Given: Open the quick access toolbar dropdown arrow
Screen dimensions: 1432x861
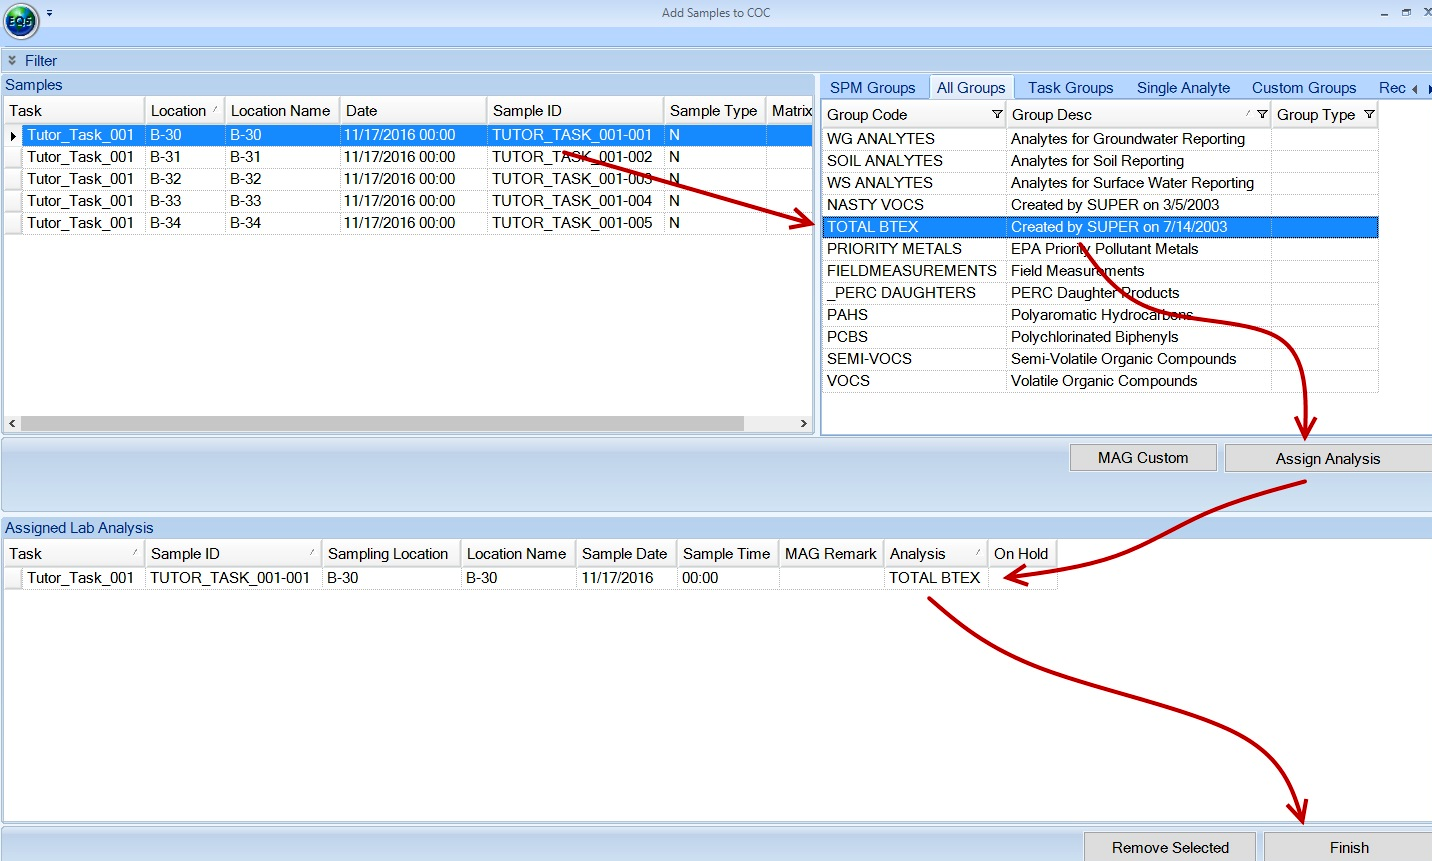Looking at the screenshot, I should (49, 14).
